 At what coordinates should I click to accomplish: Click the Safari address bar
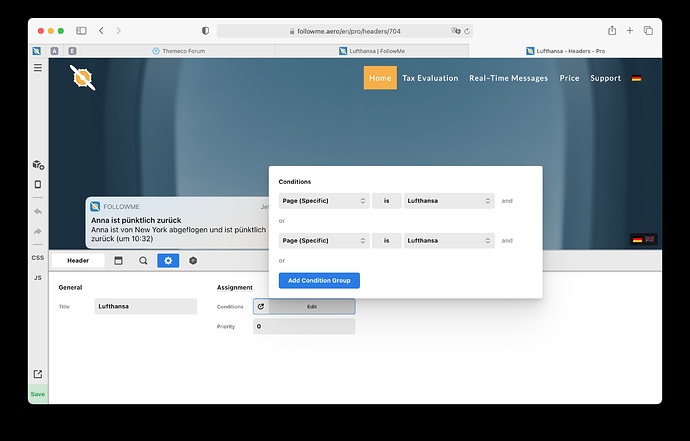(345, 31)
